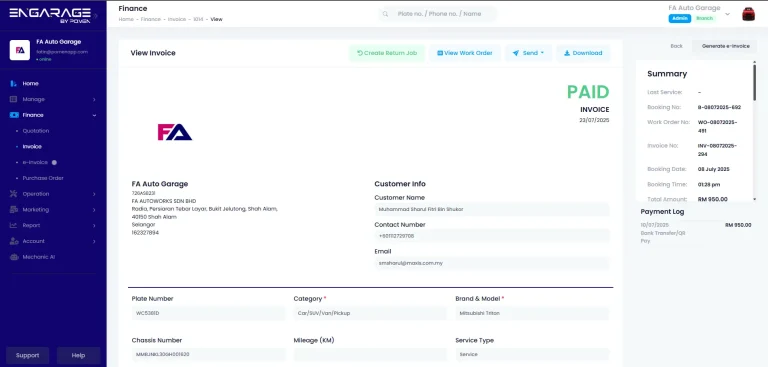This screenshot has height=367, width=768.
Task: Expand the Operation submenu chevron
Action: (94, 194)
